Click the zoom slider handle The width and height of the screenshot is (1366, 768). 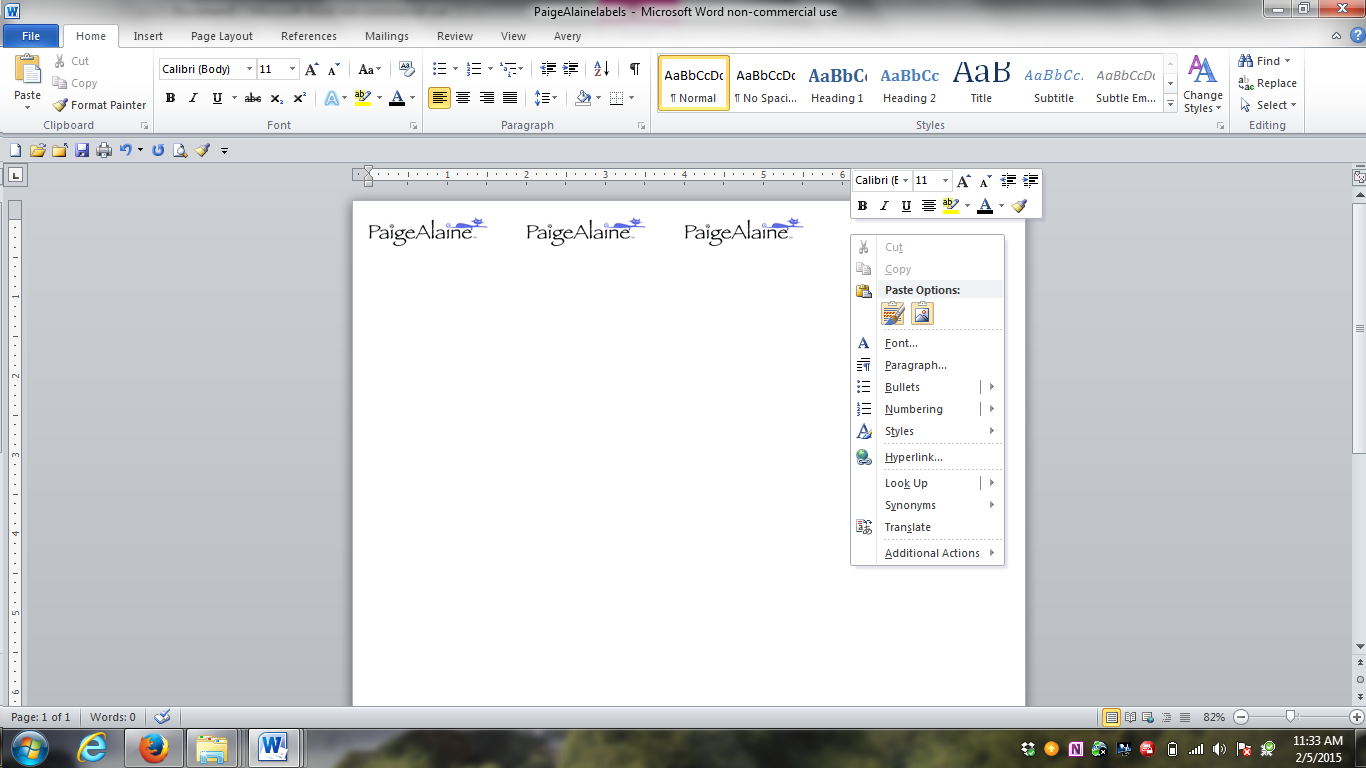click(x=1291, y=717)
